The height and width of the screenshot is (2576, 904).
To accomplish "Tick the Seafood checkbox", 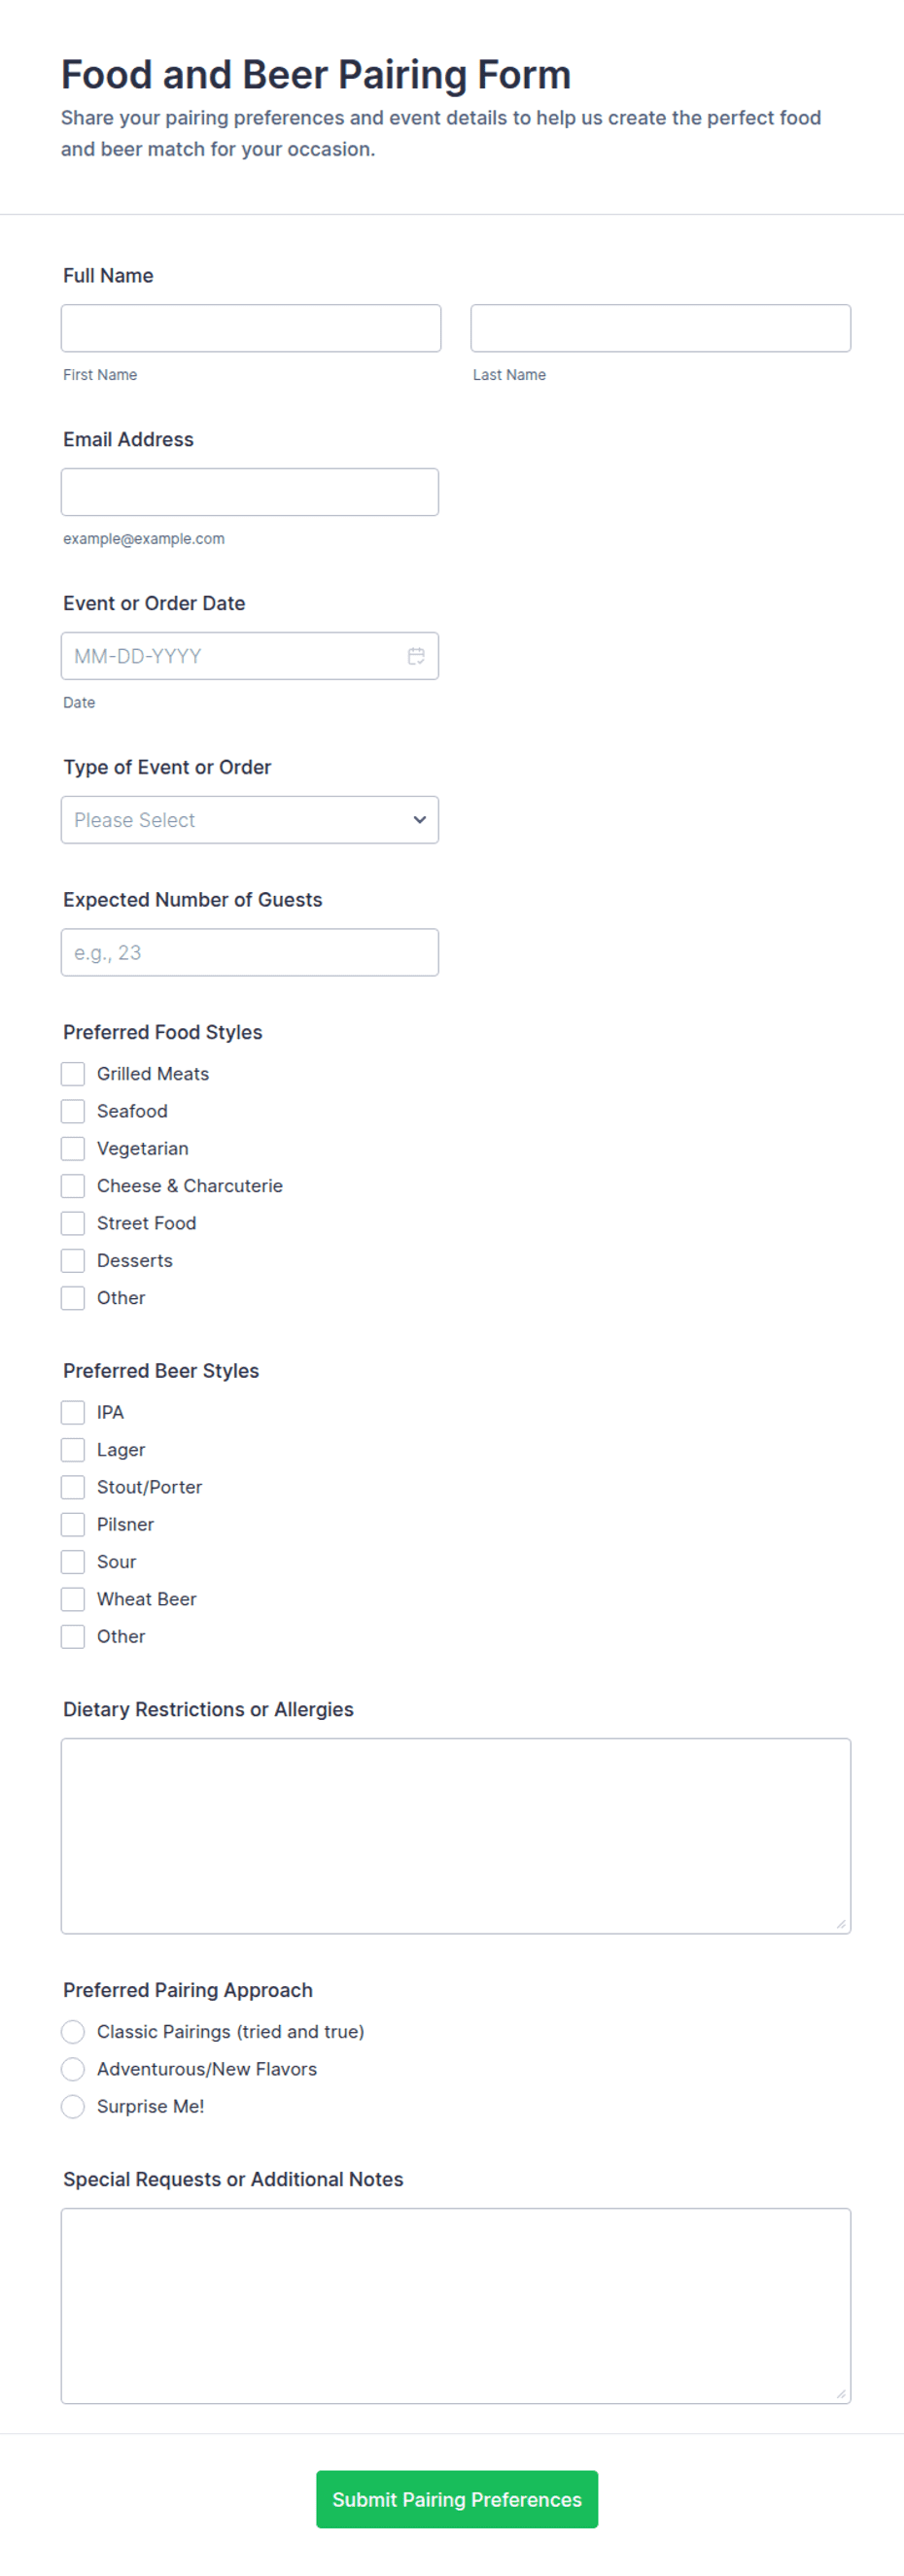I will 73,1111.
